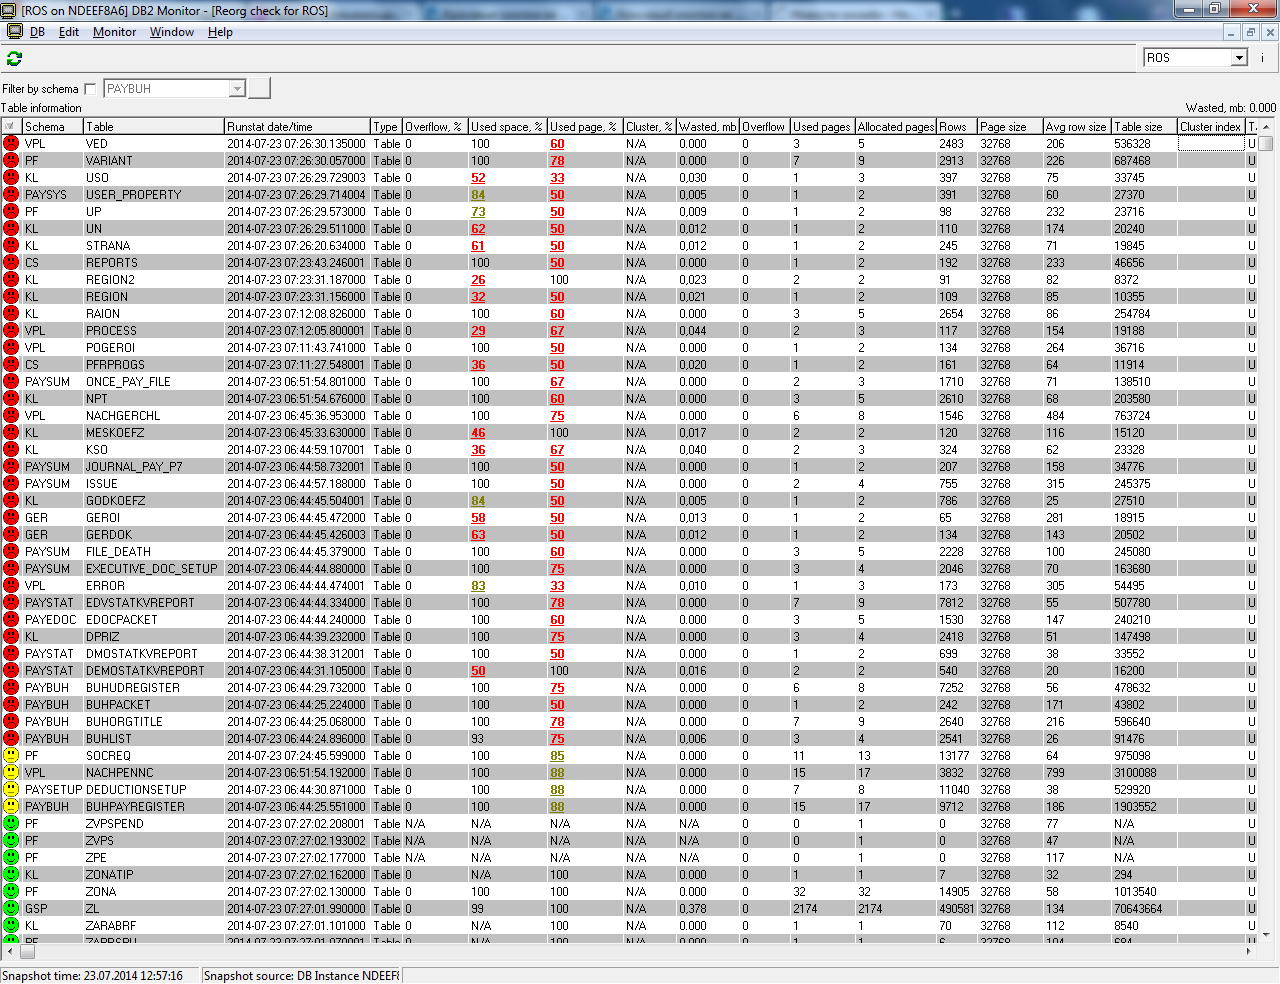
Task: Click the blank button next to schema dropdown
Action: pos(259,89)
